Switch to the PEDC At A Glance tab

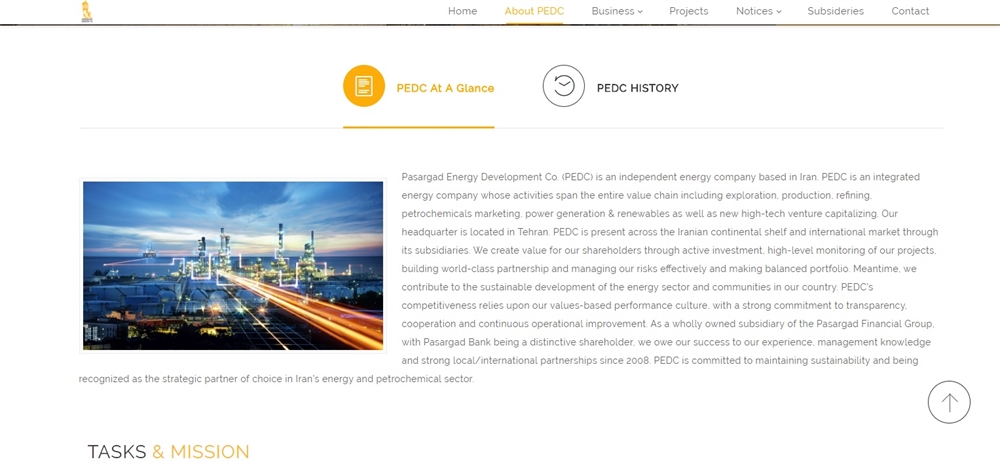[x=445, y=88]
